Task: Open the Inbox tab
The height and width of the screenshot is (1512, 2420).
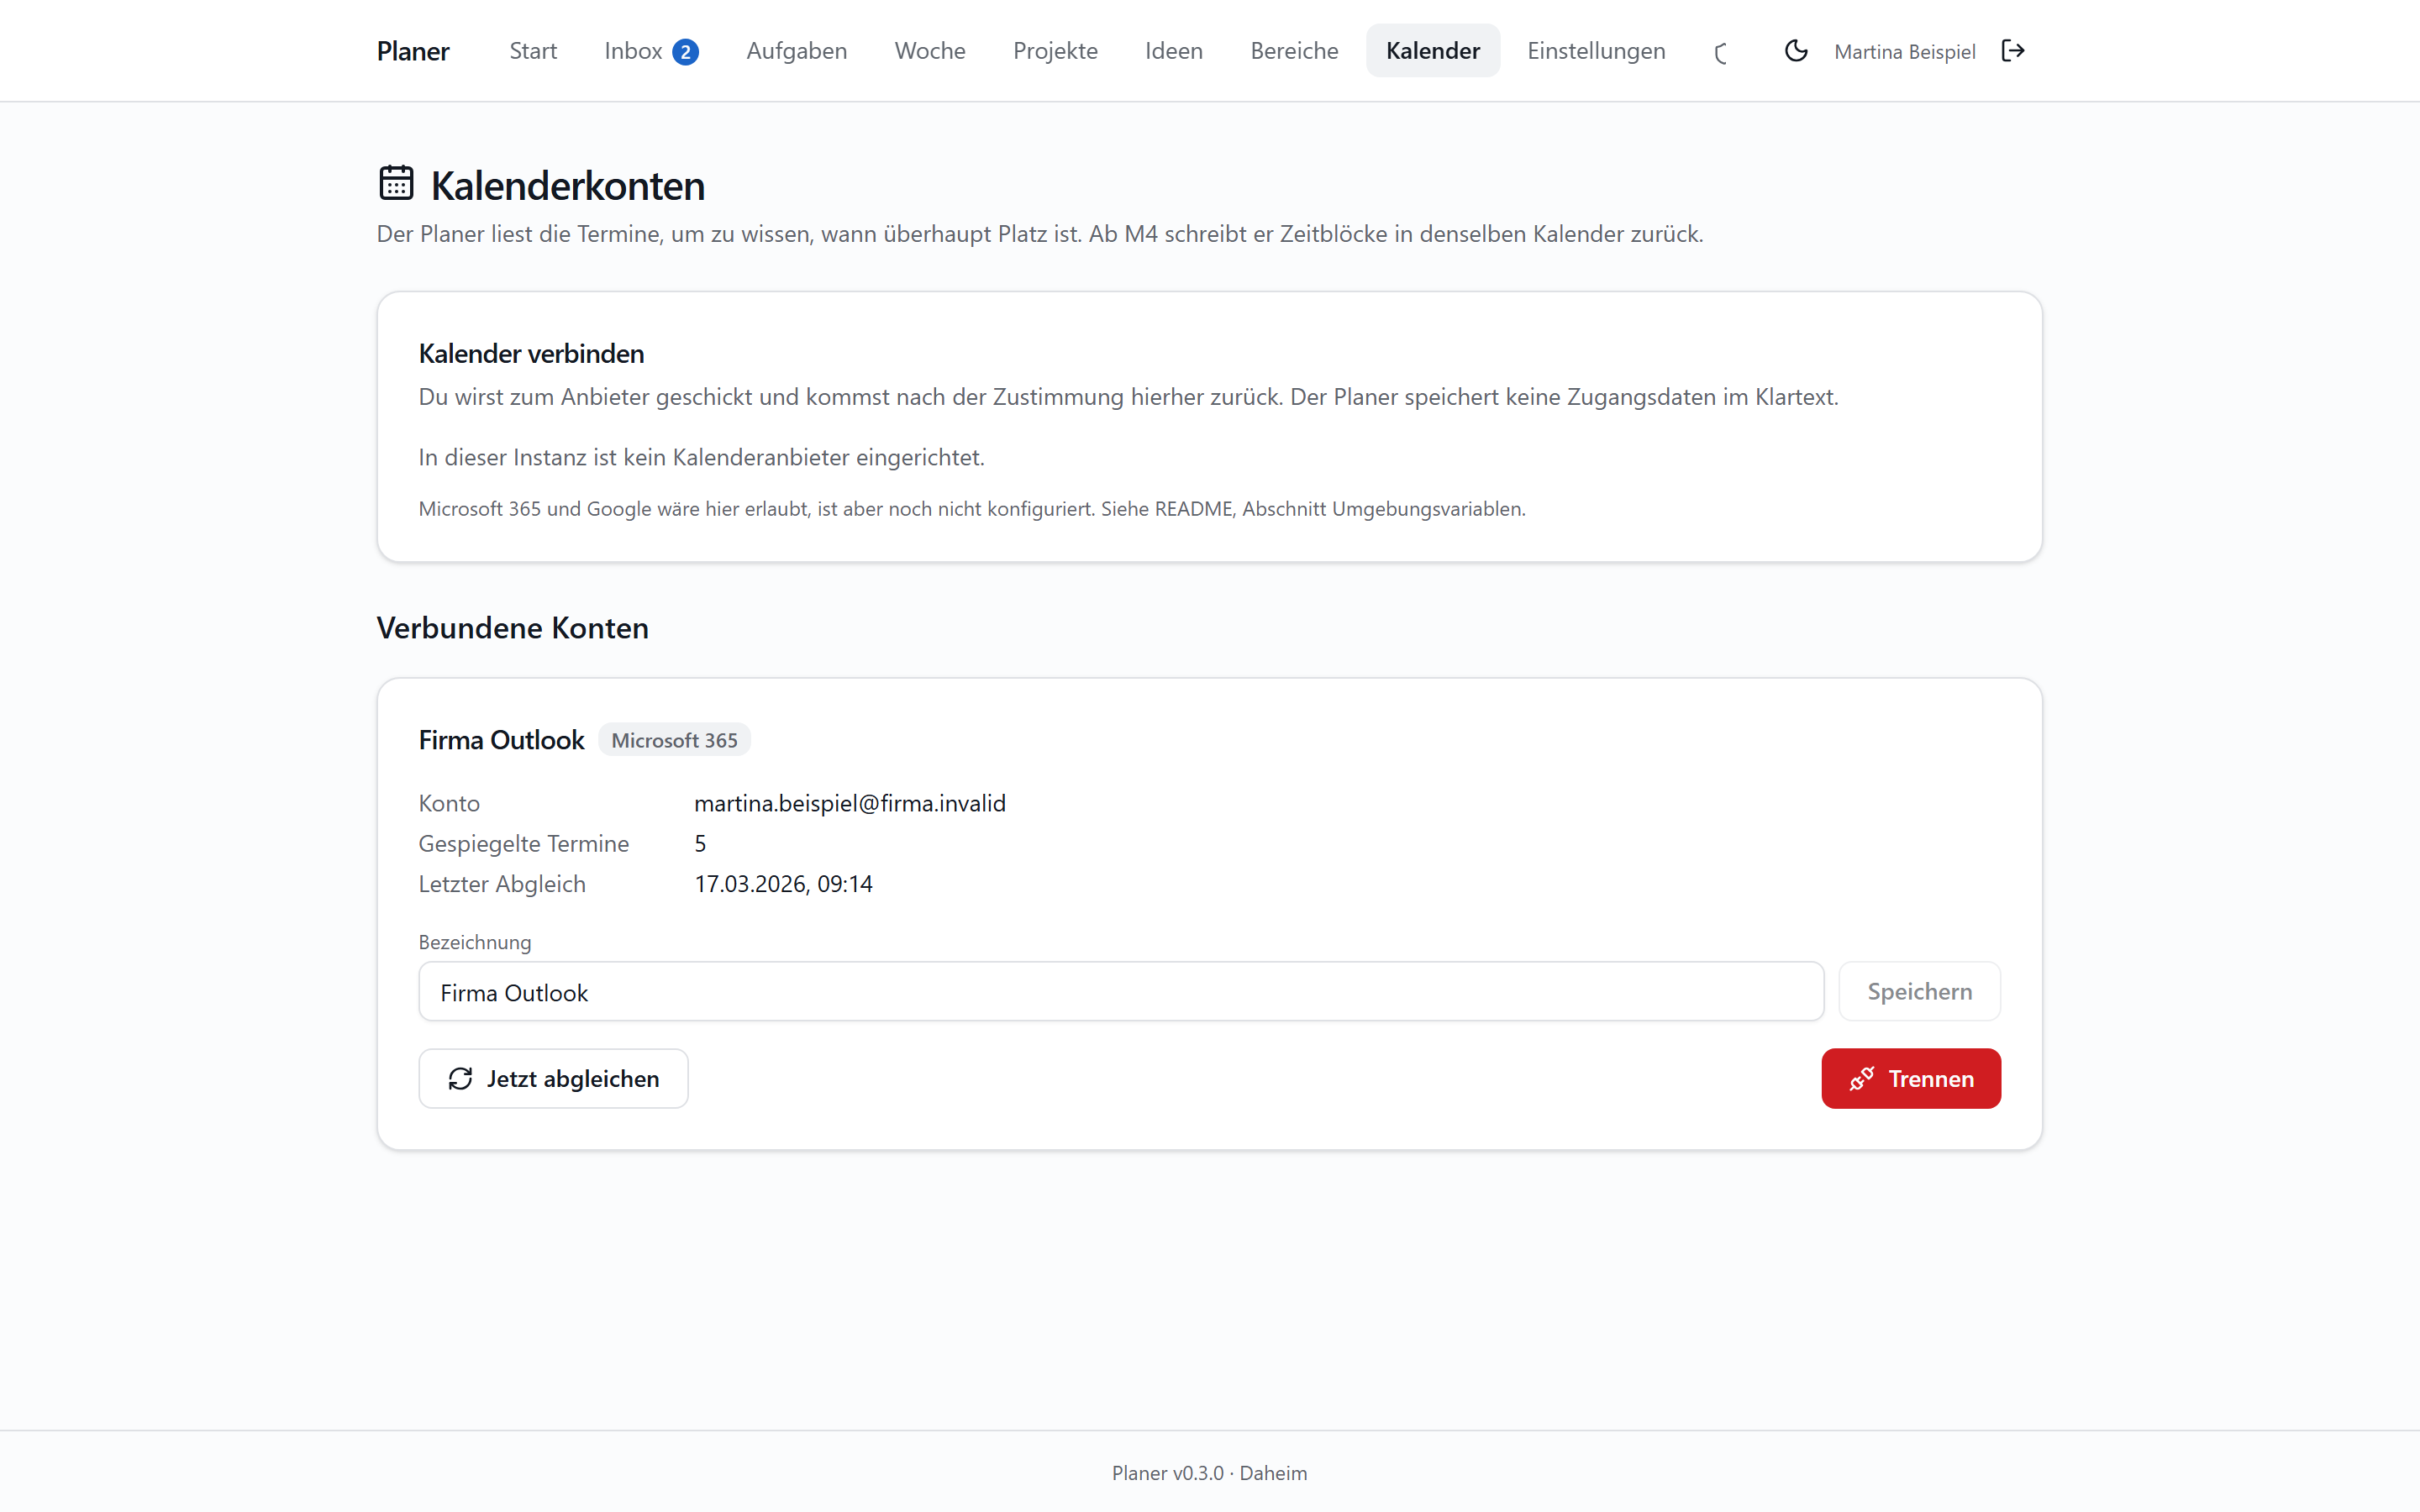Action: (651, 51)
